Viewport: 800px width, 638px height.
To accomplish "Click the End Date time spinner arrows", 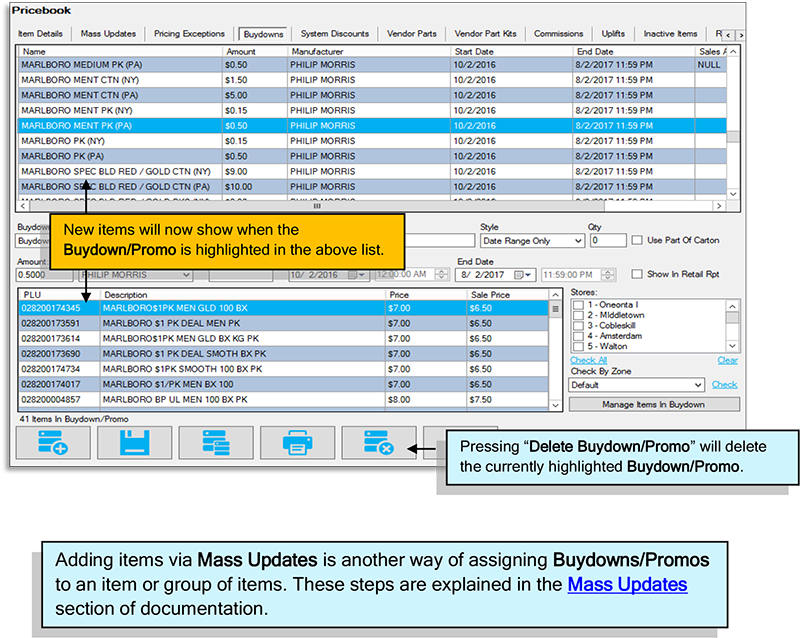I will pos(608,275).
